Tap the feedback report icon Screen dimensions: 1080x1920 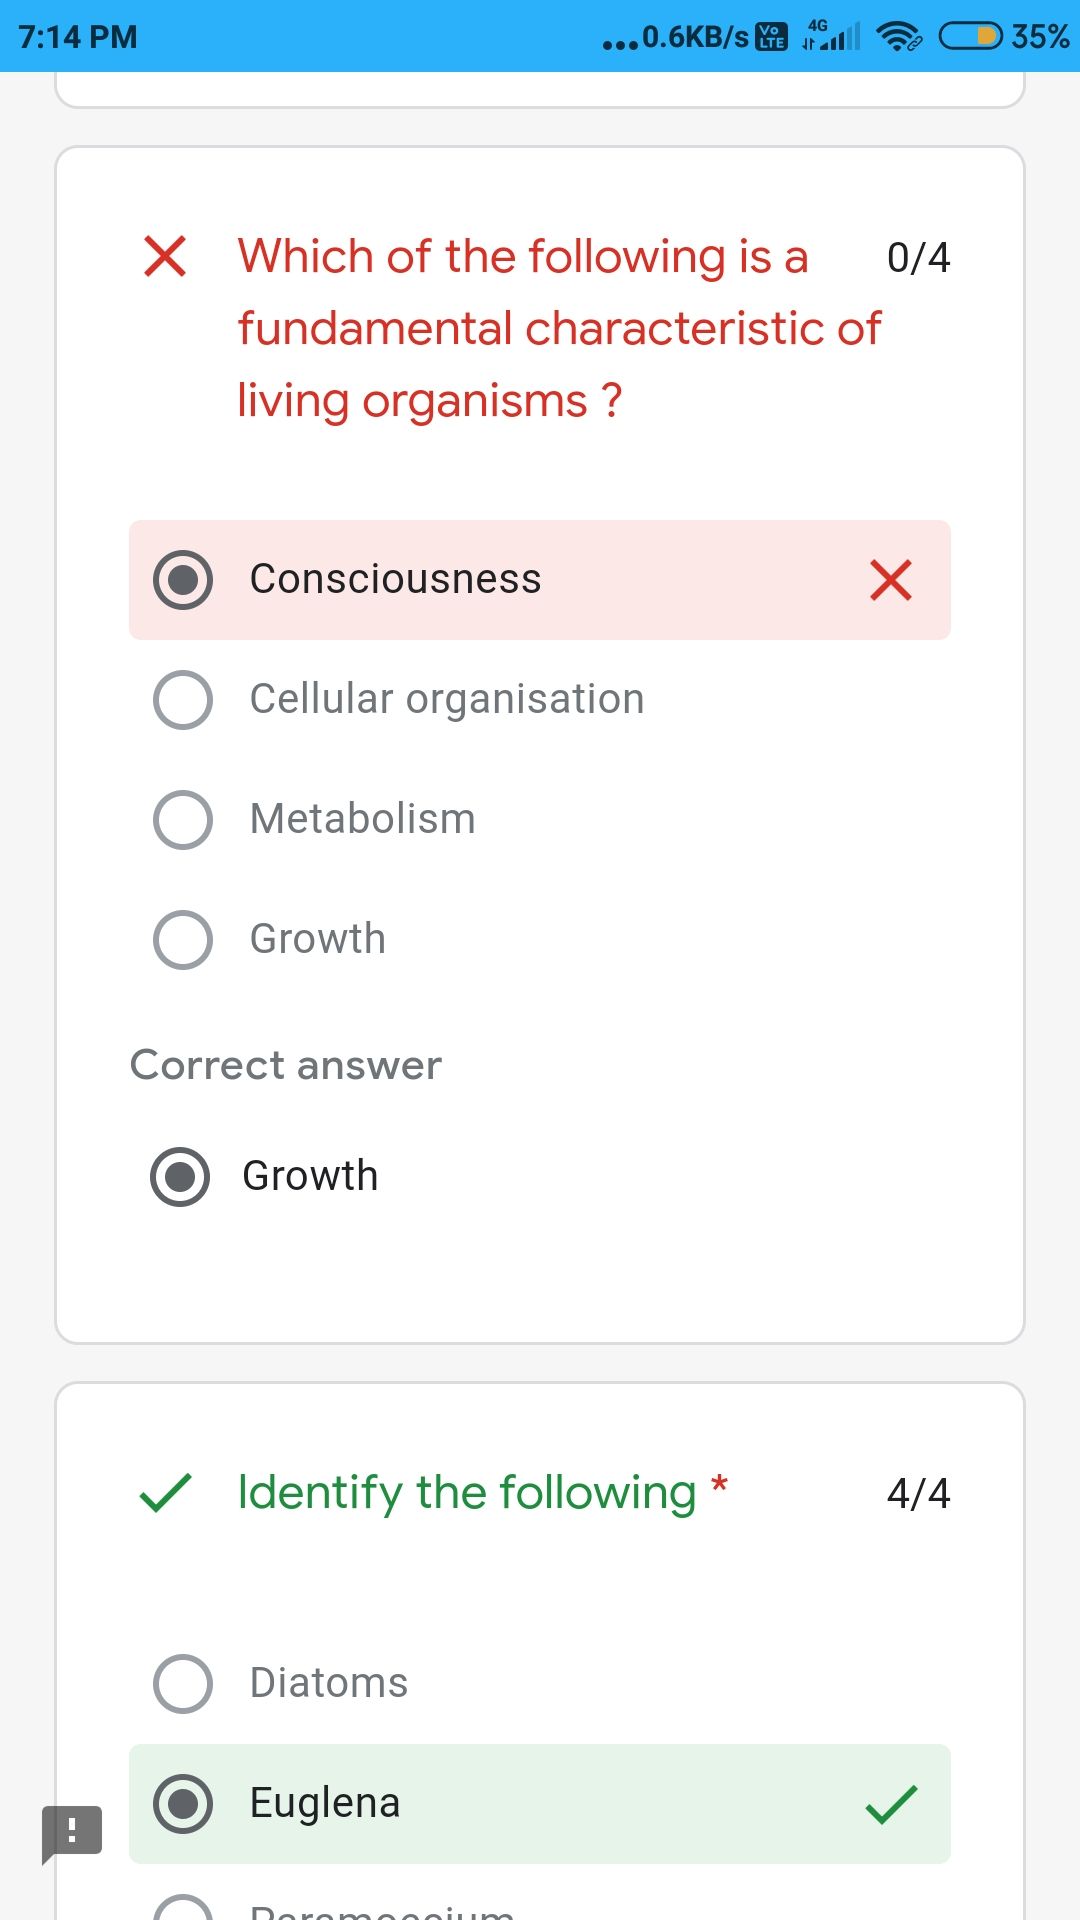[72, 1834]
